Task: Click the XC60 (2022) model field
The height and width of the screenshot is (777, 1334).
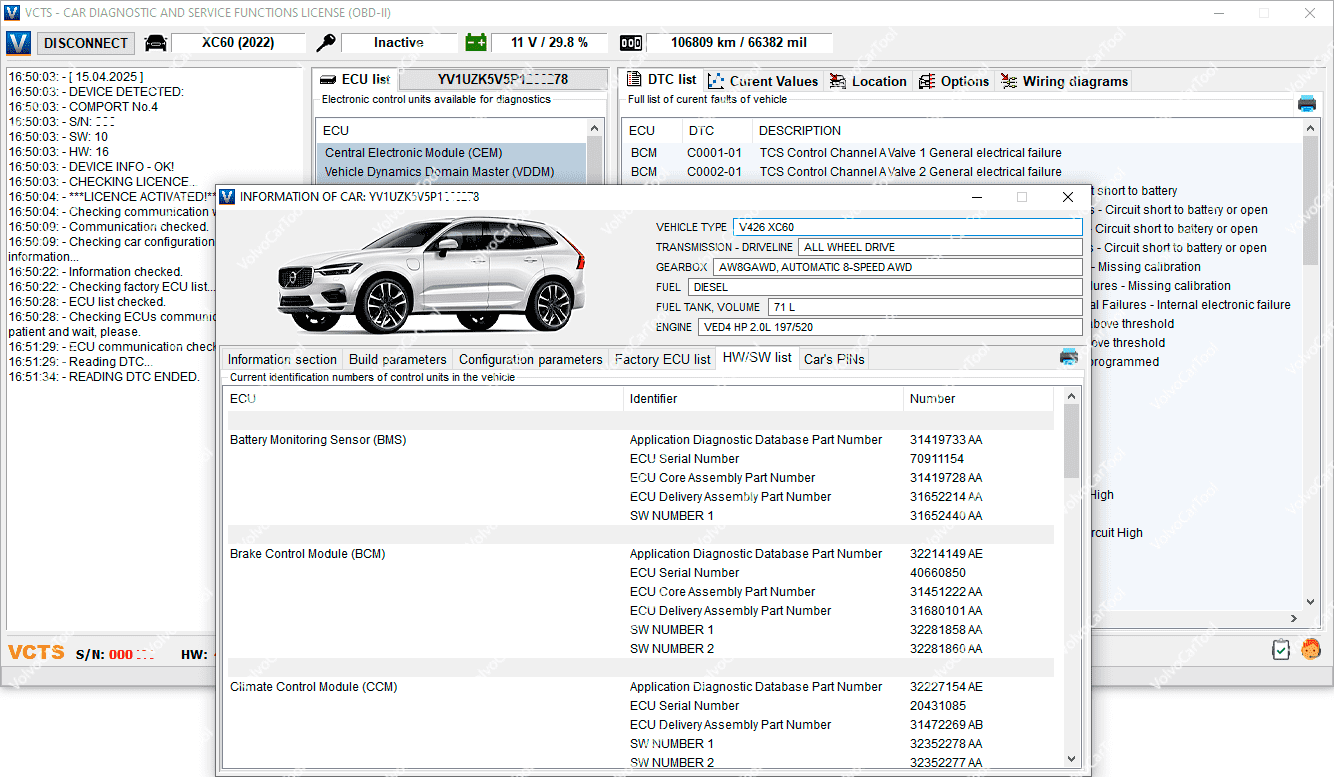Action: (238, 43)
